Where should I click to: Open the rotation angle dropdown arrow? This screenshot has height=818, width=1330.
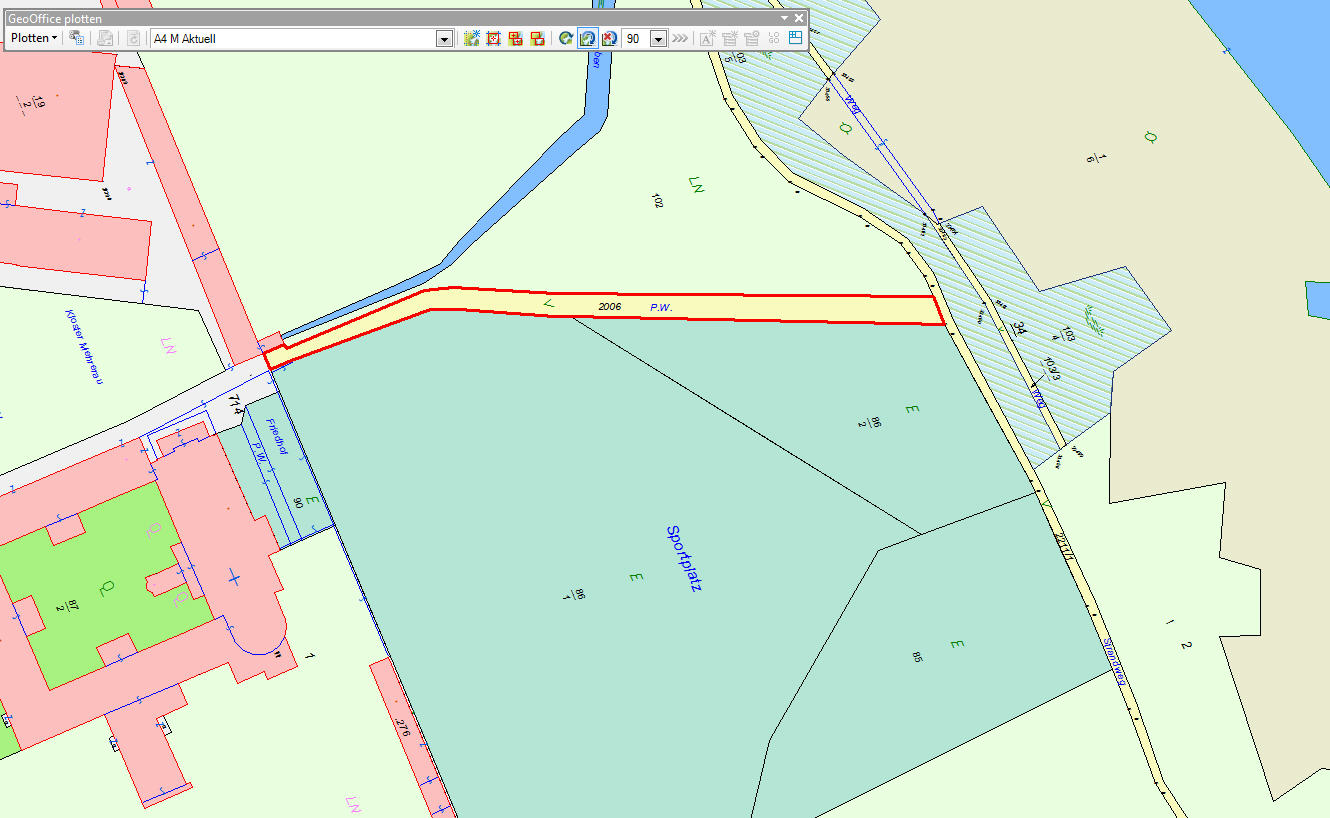pos(658,39)
